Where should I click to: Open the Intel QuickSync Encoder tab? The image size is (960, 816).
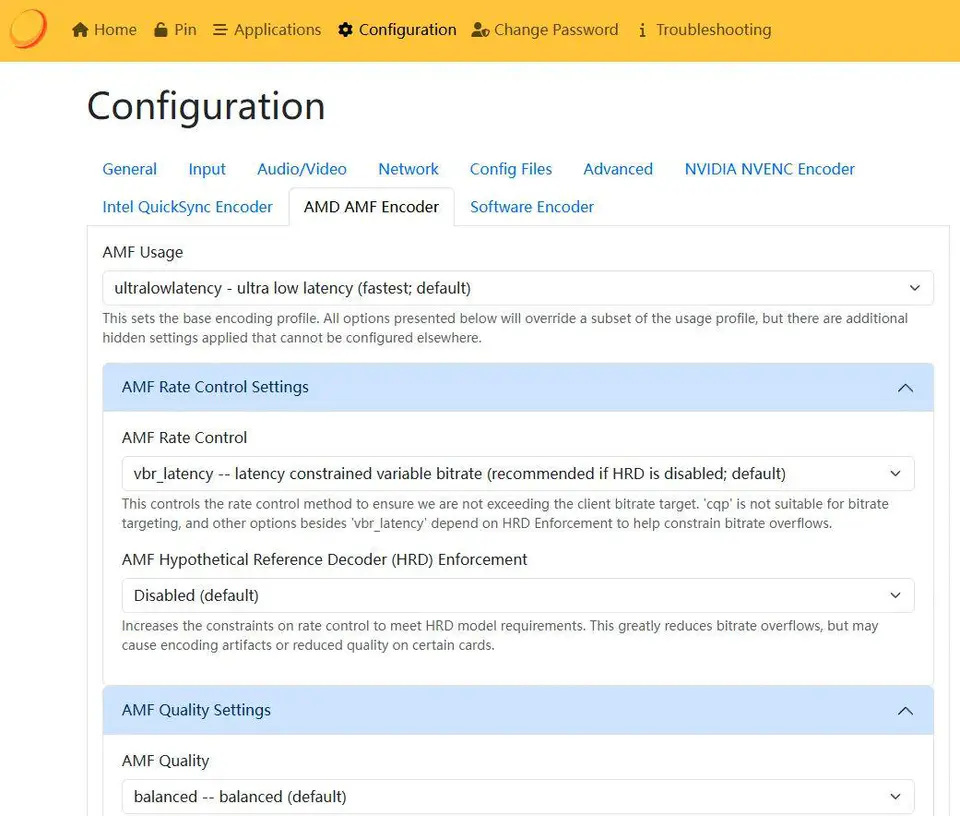click(x=187, y=207)
